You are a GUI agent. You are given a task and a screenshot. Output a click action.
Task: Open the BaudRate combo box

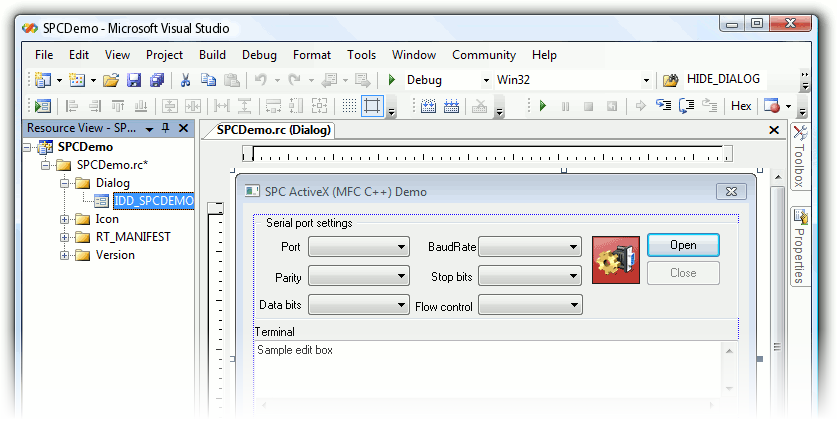pos(530,247)
